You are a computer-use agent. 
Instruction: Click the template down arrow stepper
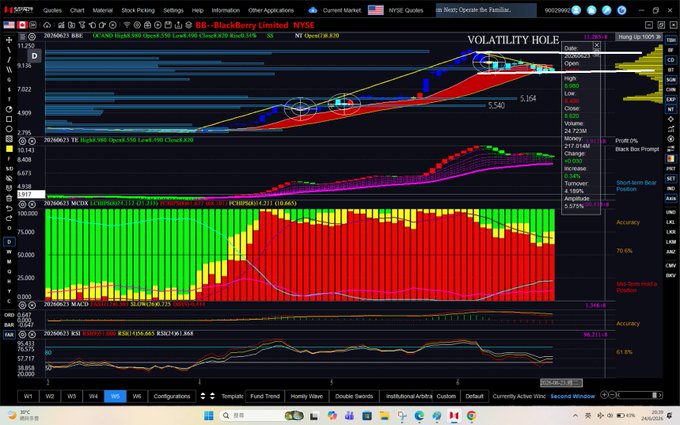tap(212, 396)
